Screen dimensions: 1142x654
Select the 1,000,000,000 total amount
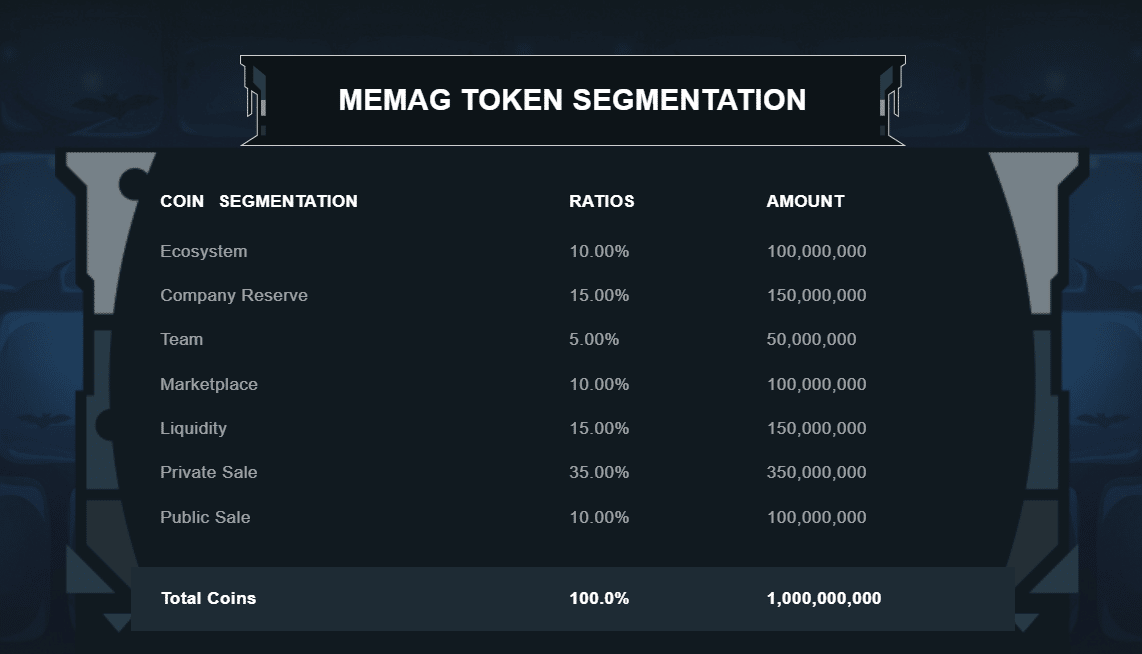pos(824,598)
